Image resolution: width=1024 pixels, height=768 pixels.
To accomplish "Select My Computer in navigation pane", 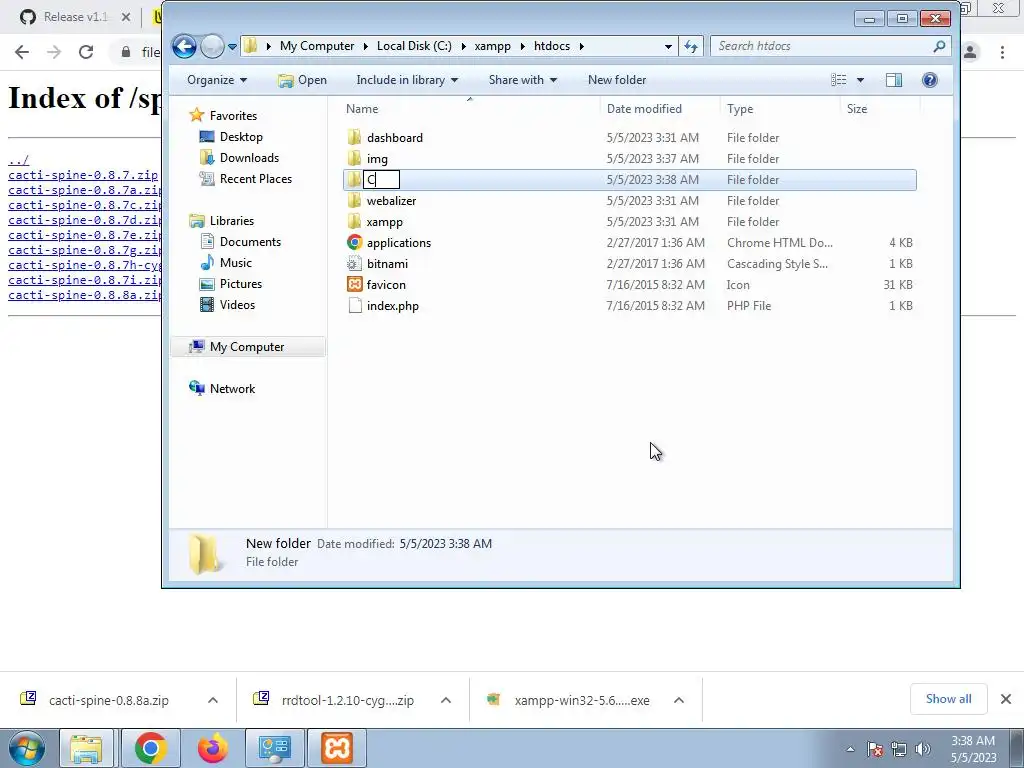I will (247, 347).
